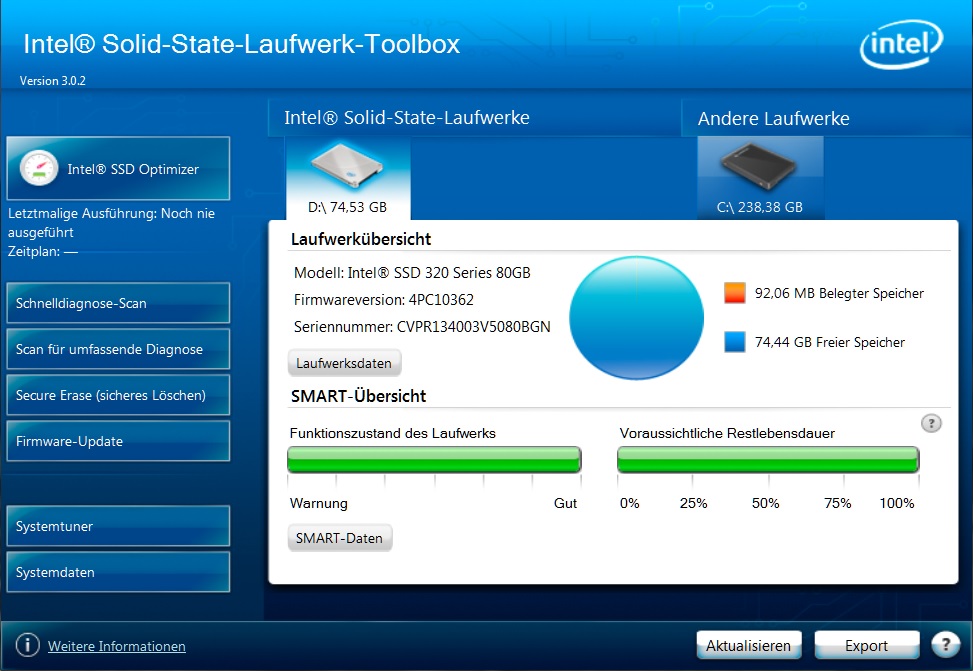Click the information circle icon

[x=27, y=645]
